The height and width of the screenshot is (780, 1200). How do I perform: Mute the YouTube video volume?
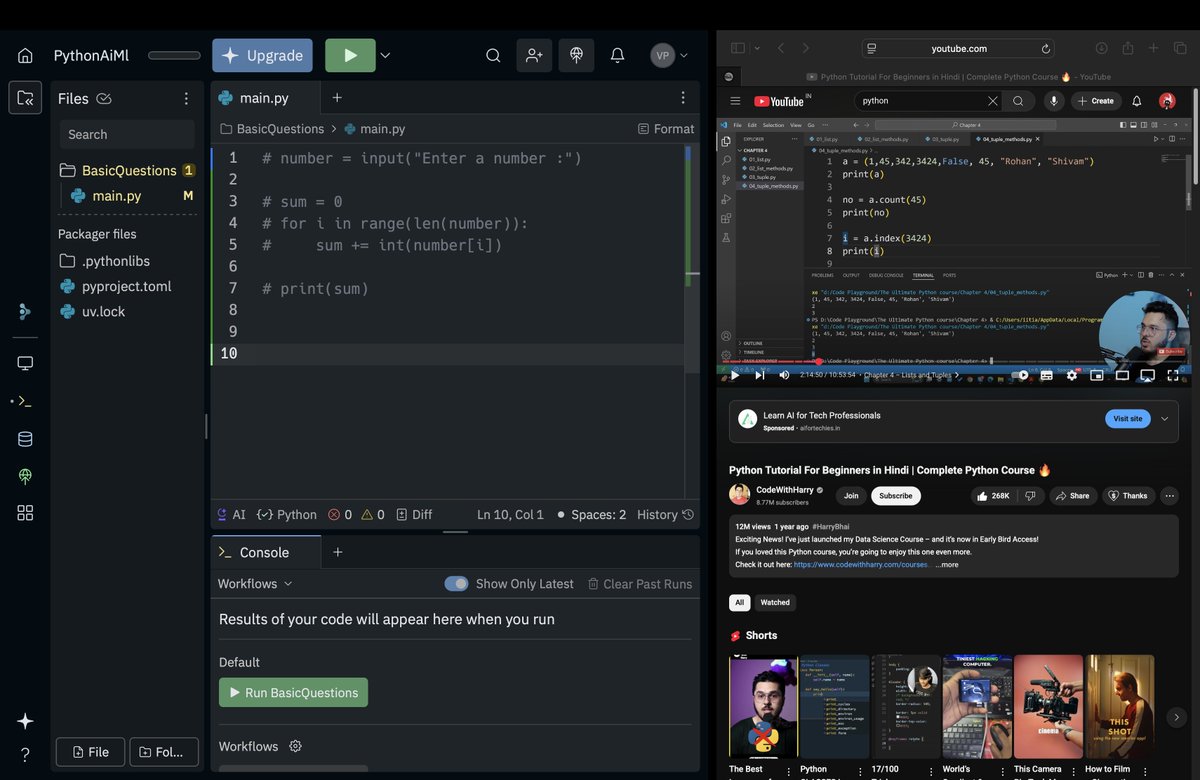tap(784, 375)
